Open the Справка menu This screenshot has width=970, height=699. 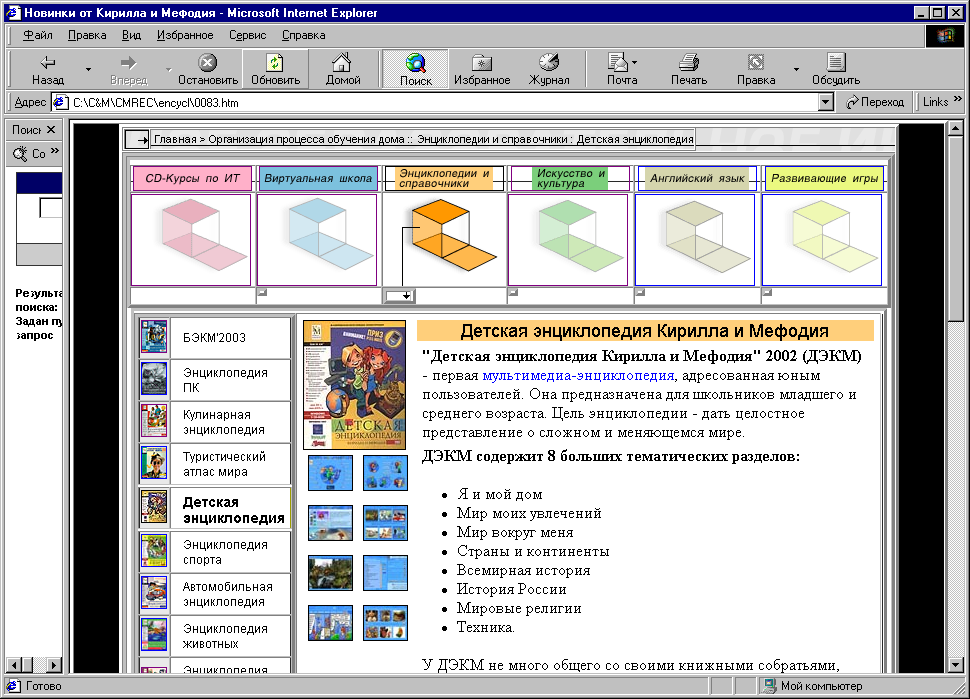coord(304,35)
